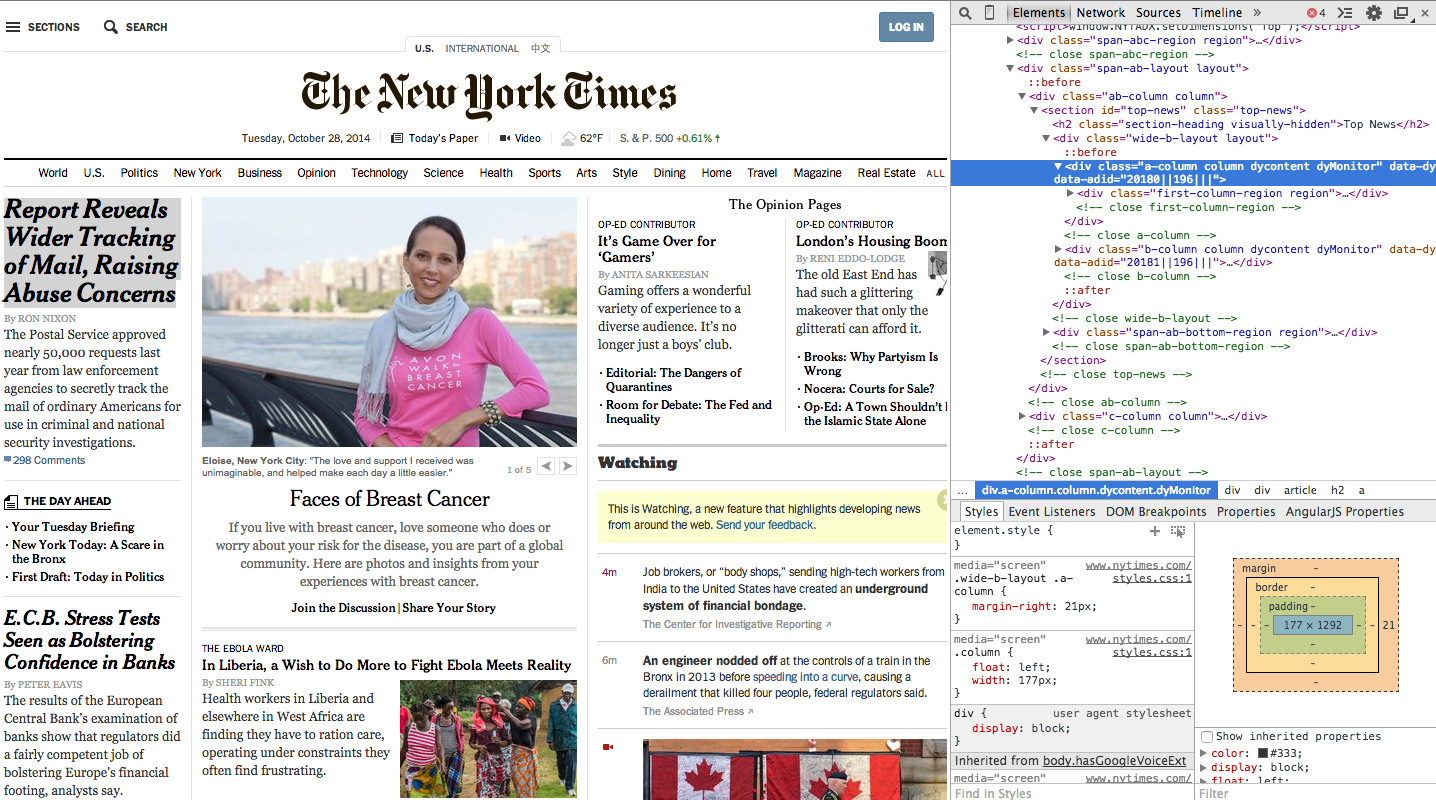Image resolution: width=1436 pixels, height=800 pixels.
Task: Click the red error count indicator
Action: (1316, 13)
